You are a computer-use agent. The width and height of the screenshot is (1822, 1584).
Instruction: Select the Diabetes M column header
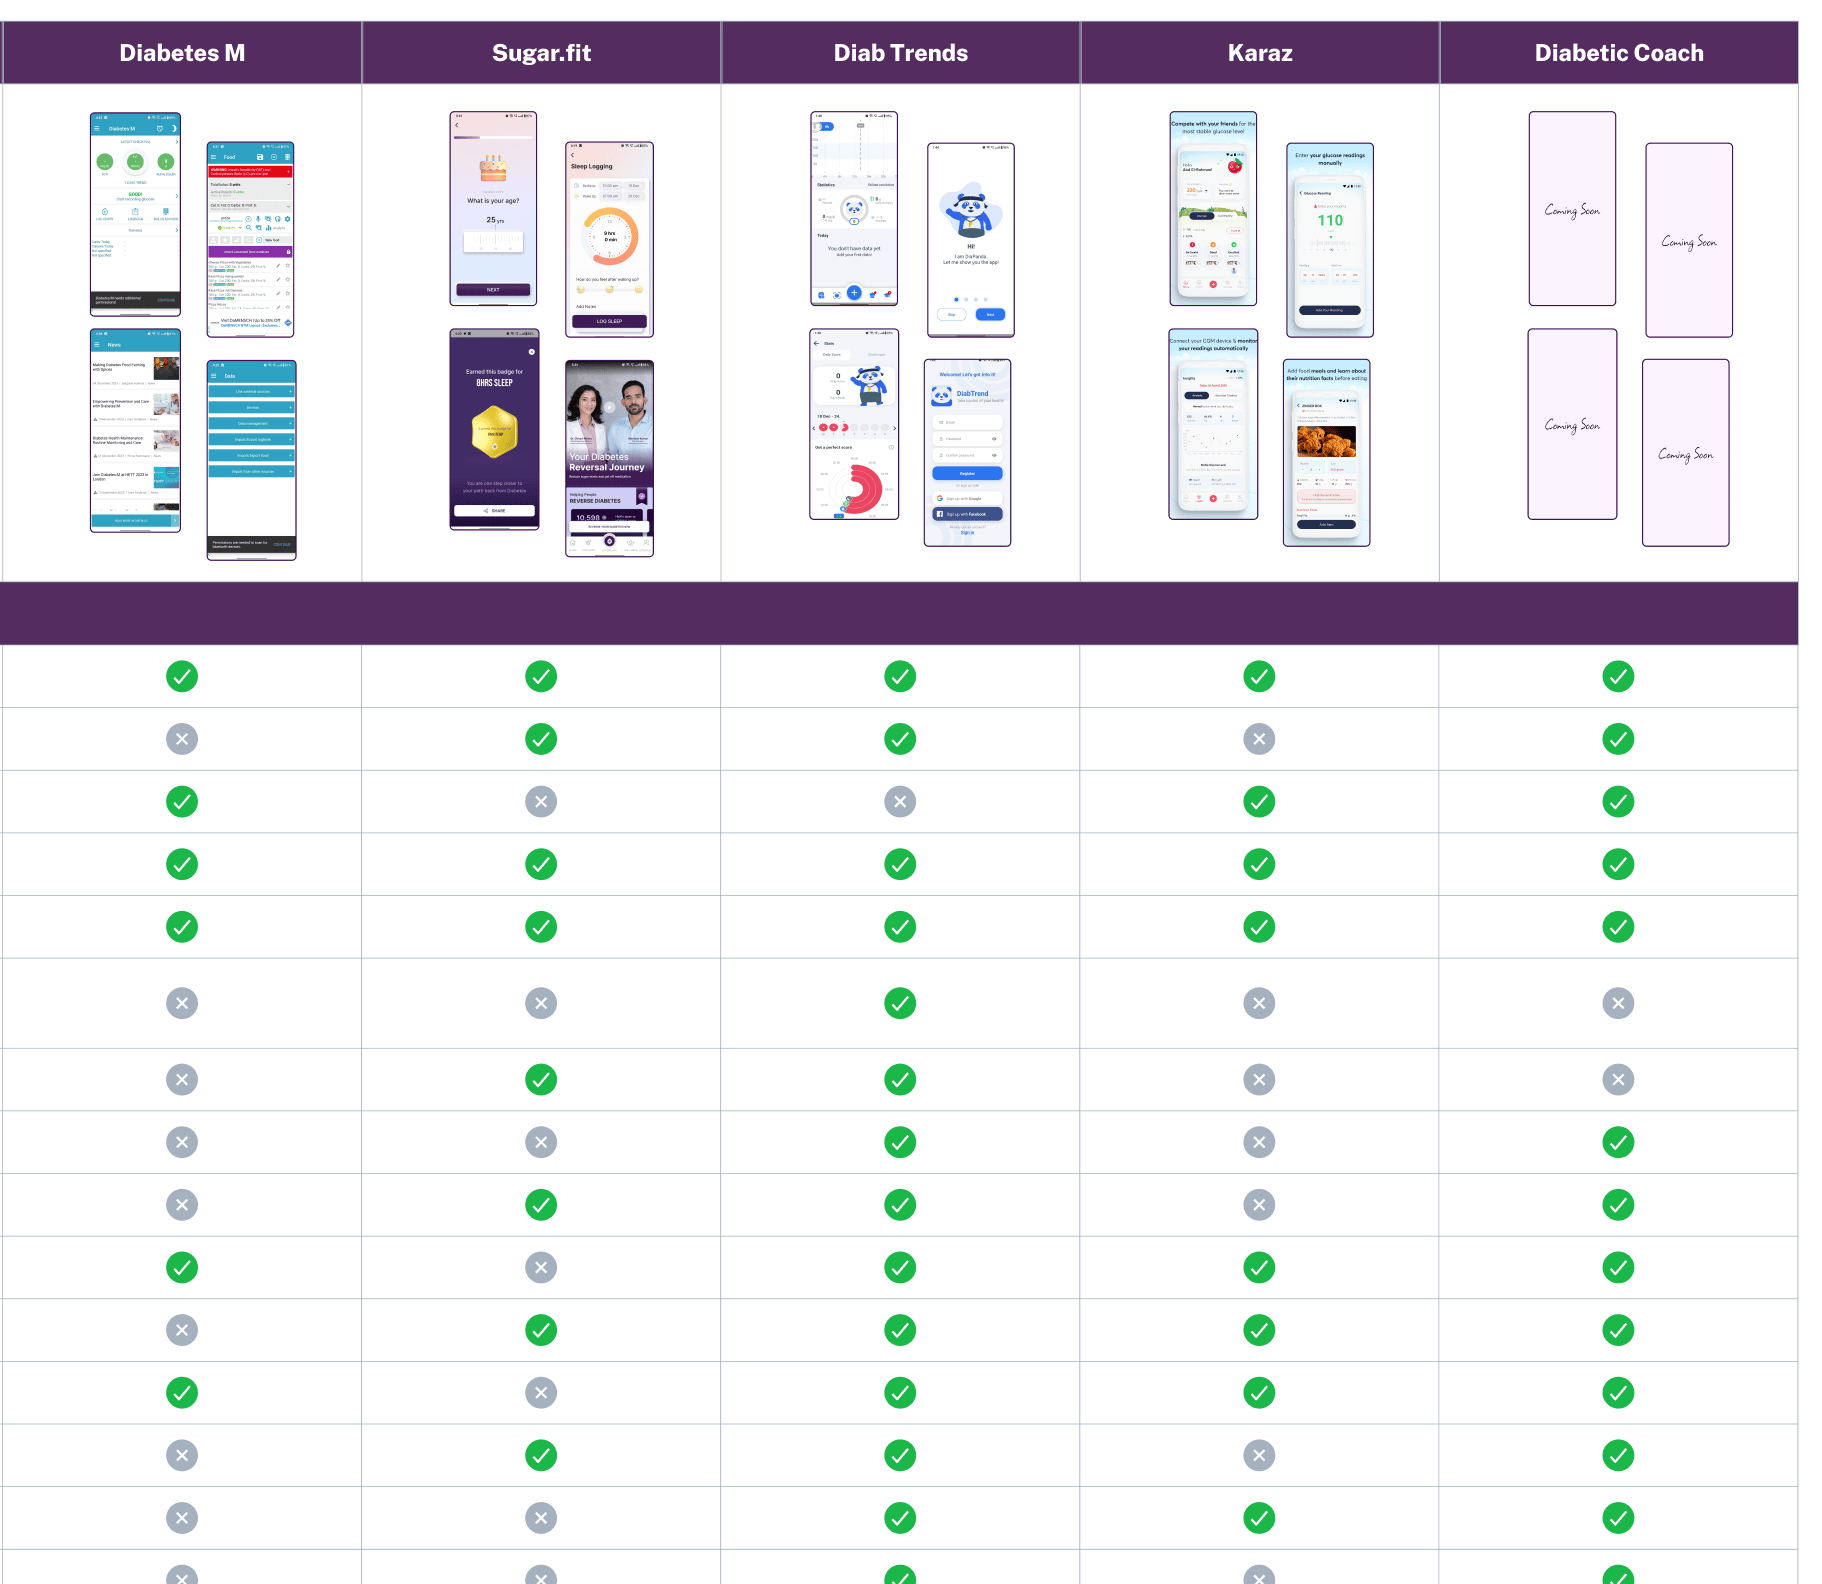(182, 53)
